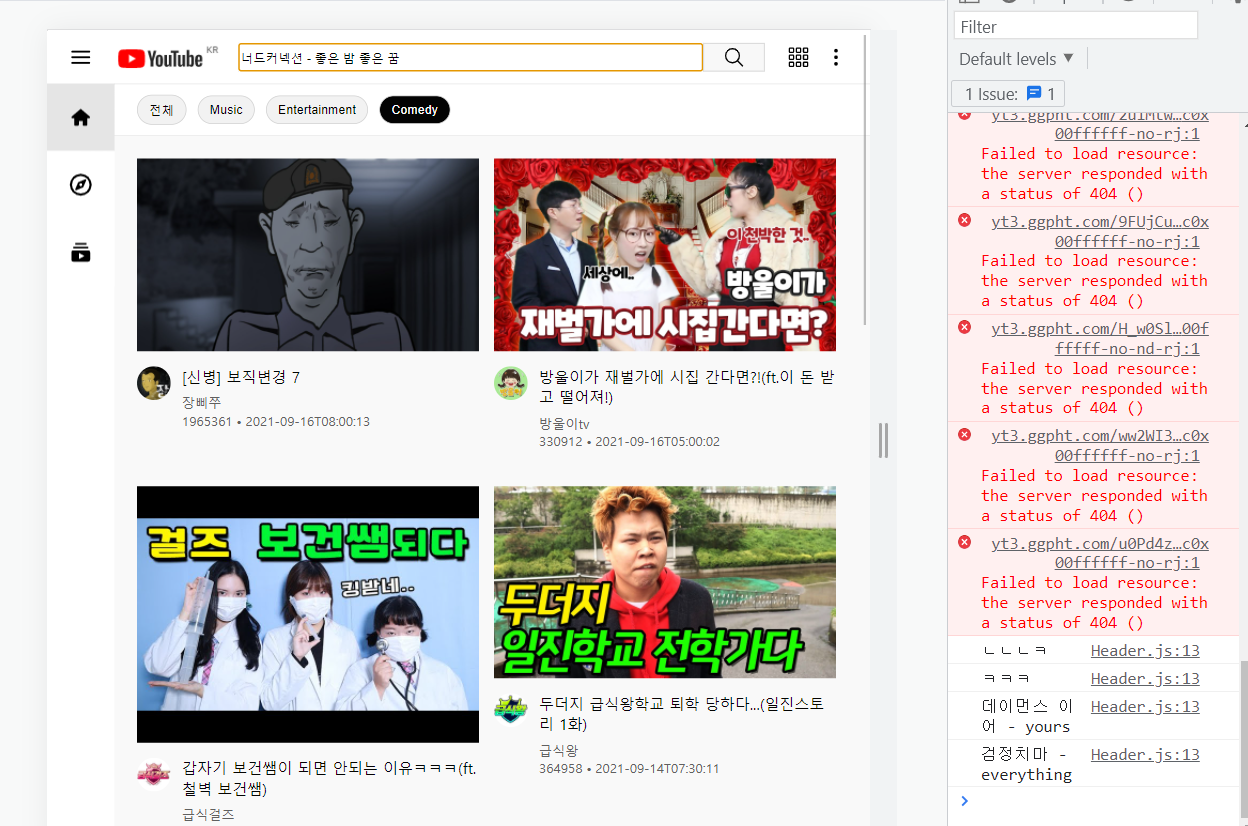Click the console prompt chevron
Screen dimensions: 1248x826
click(x=964, y=800)
